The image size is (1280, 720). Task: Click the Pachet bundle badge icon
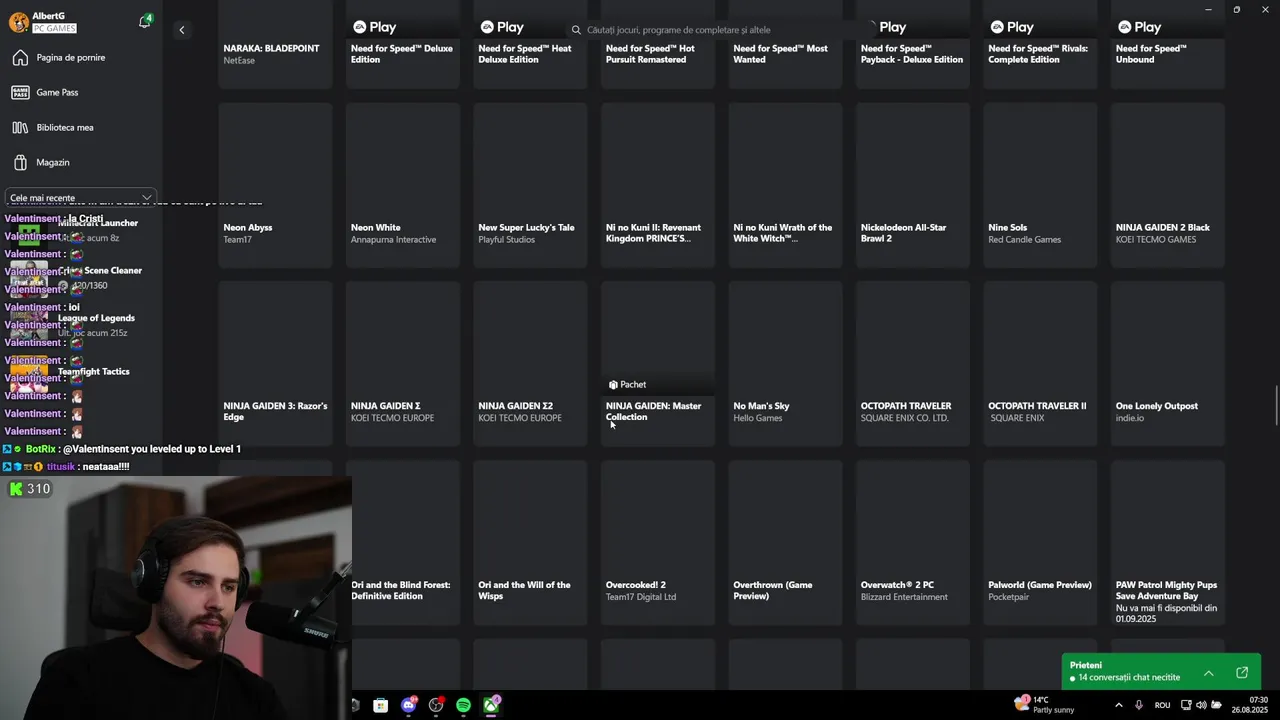613,385
